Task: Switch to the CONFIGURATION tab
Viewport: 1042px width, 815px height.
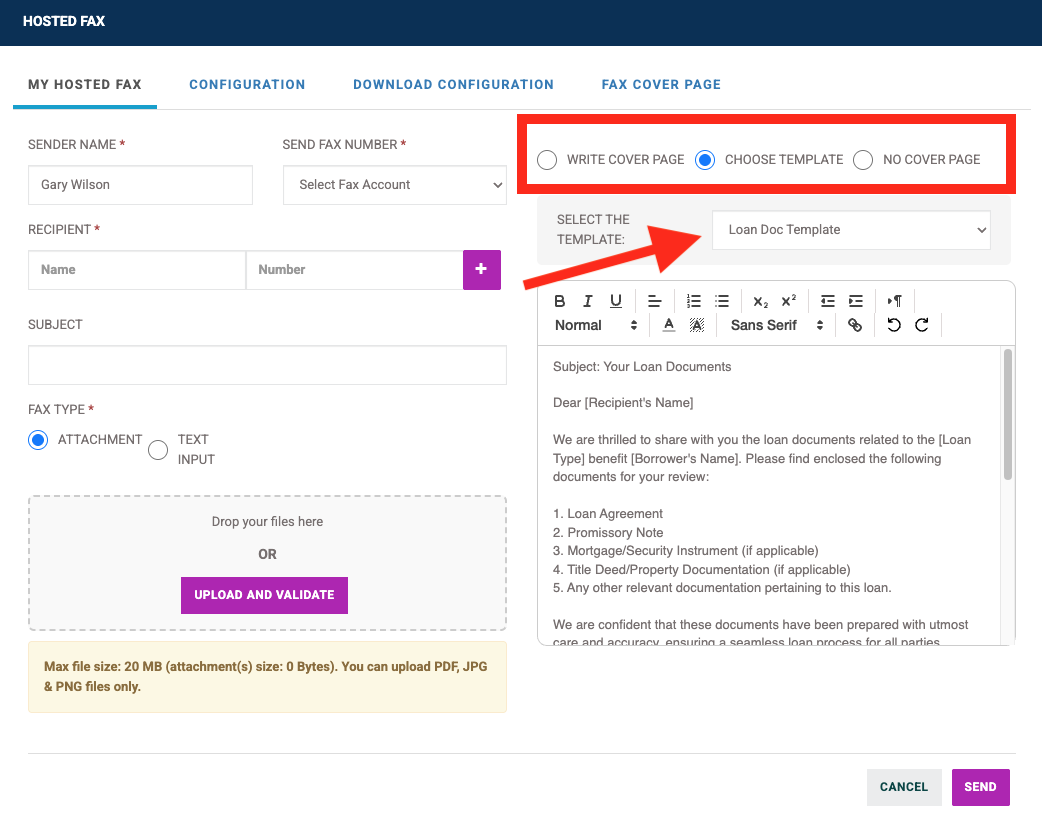Action: 247,84
